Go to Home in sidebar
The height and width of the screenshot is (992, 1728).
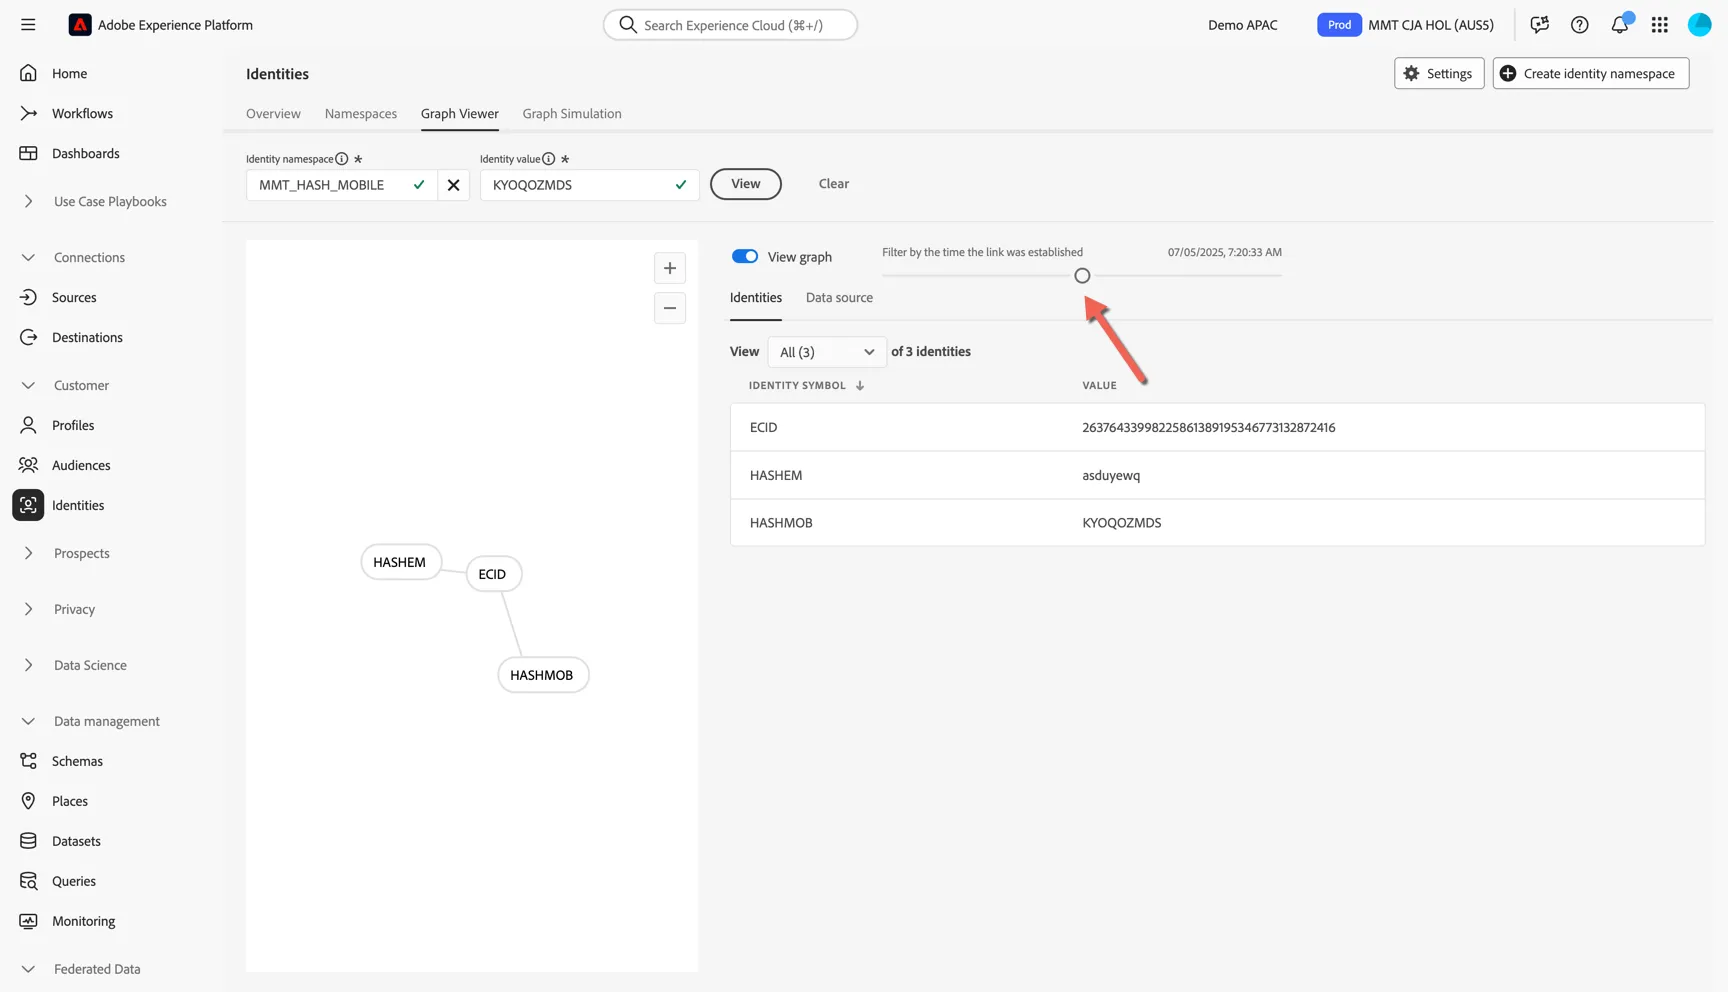(69, 73)
